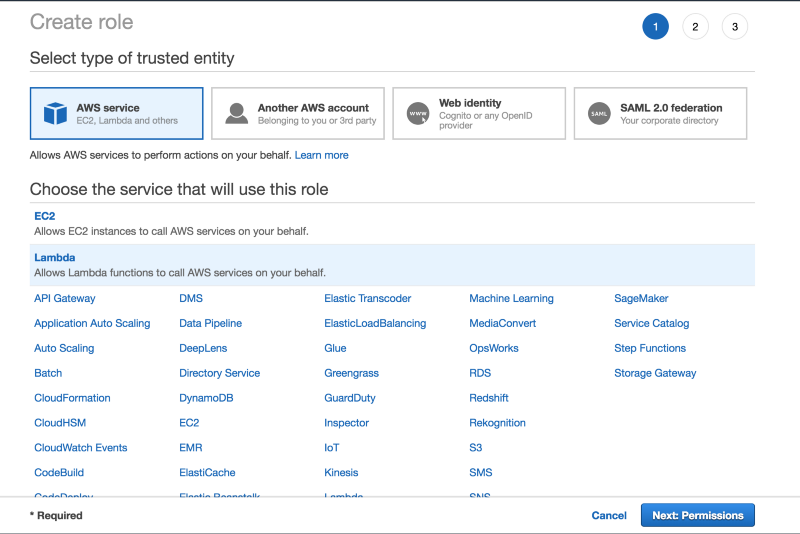Screen dimensions: 800x534
Task: Choose Service Catalog service
Action: [652, 323]
